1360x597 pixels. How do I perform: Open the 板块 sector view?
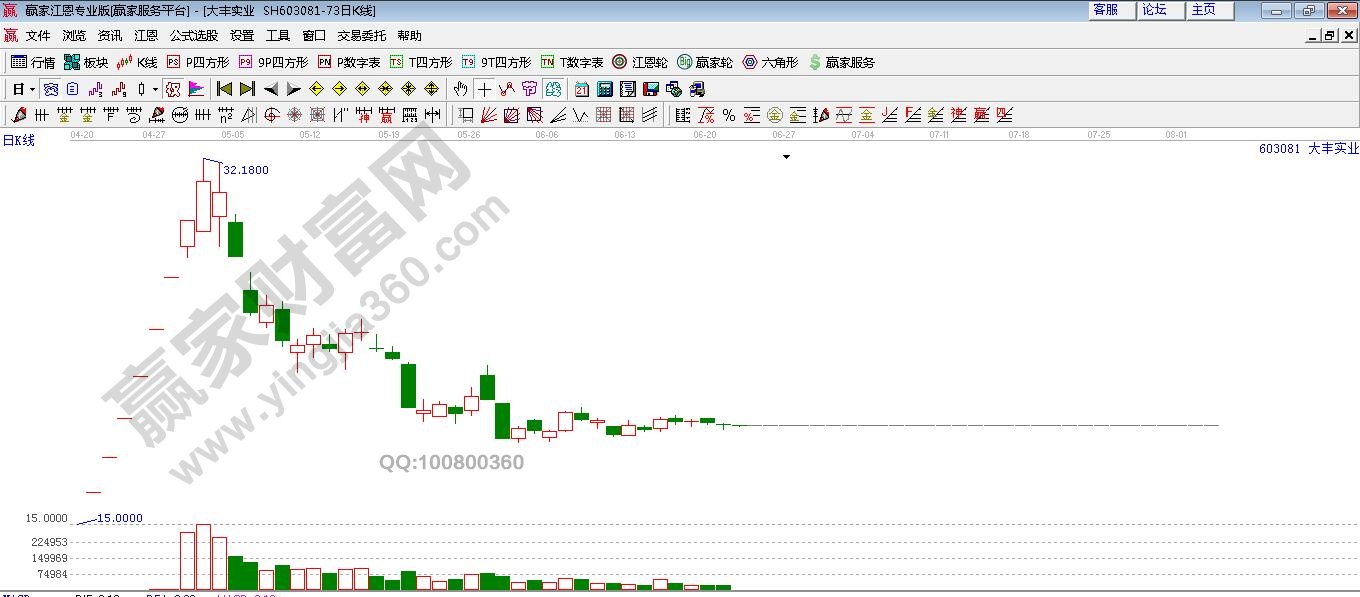(x=86, y=62)
